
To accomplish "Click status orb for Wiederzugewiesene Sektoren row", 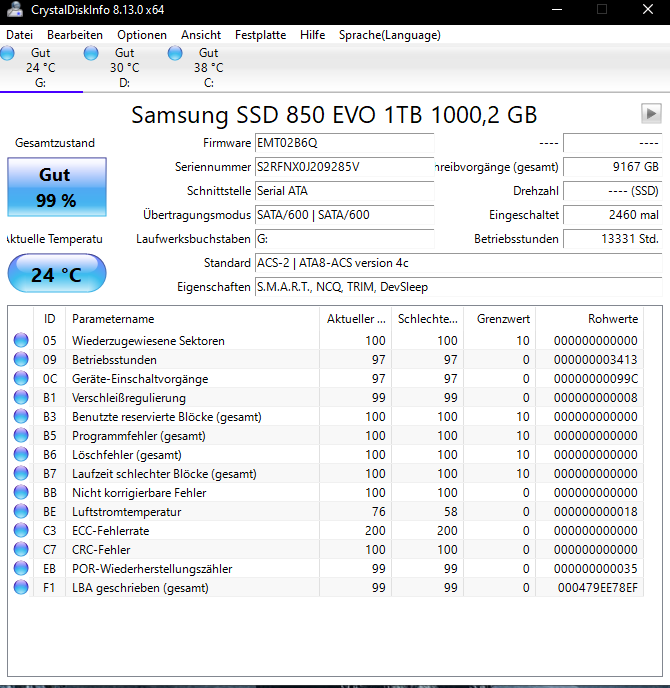I will tap(21, 340).
